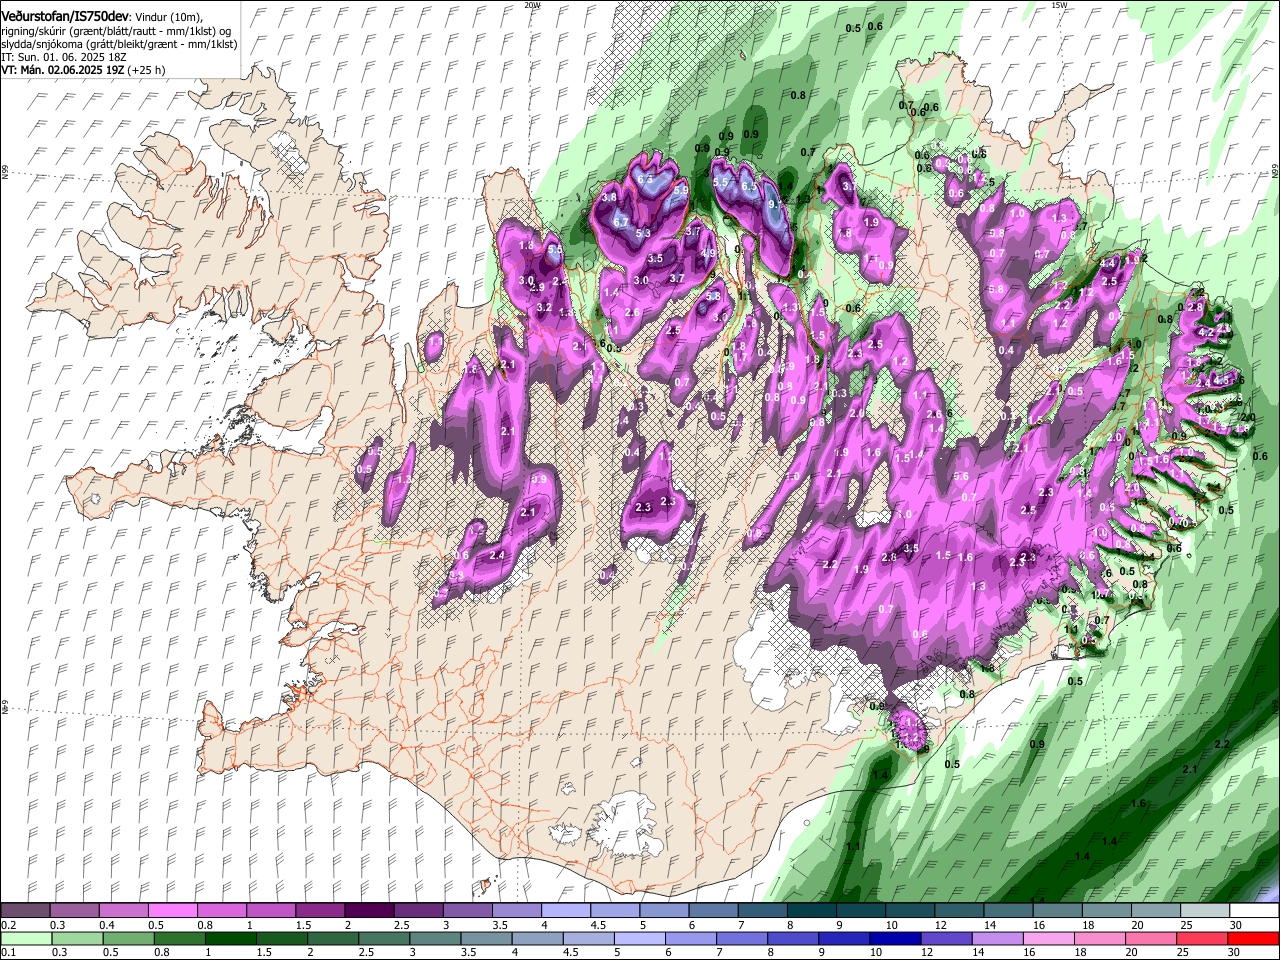Image resolution: width=1280 pixels, height=960 pixels.
Task: Click the 4.2 value in the Eastfjords
Action: point(1205,331)
